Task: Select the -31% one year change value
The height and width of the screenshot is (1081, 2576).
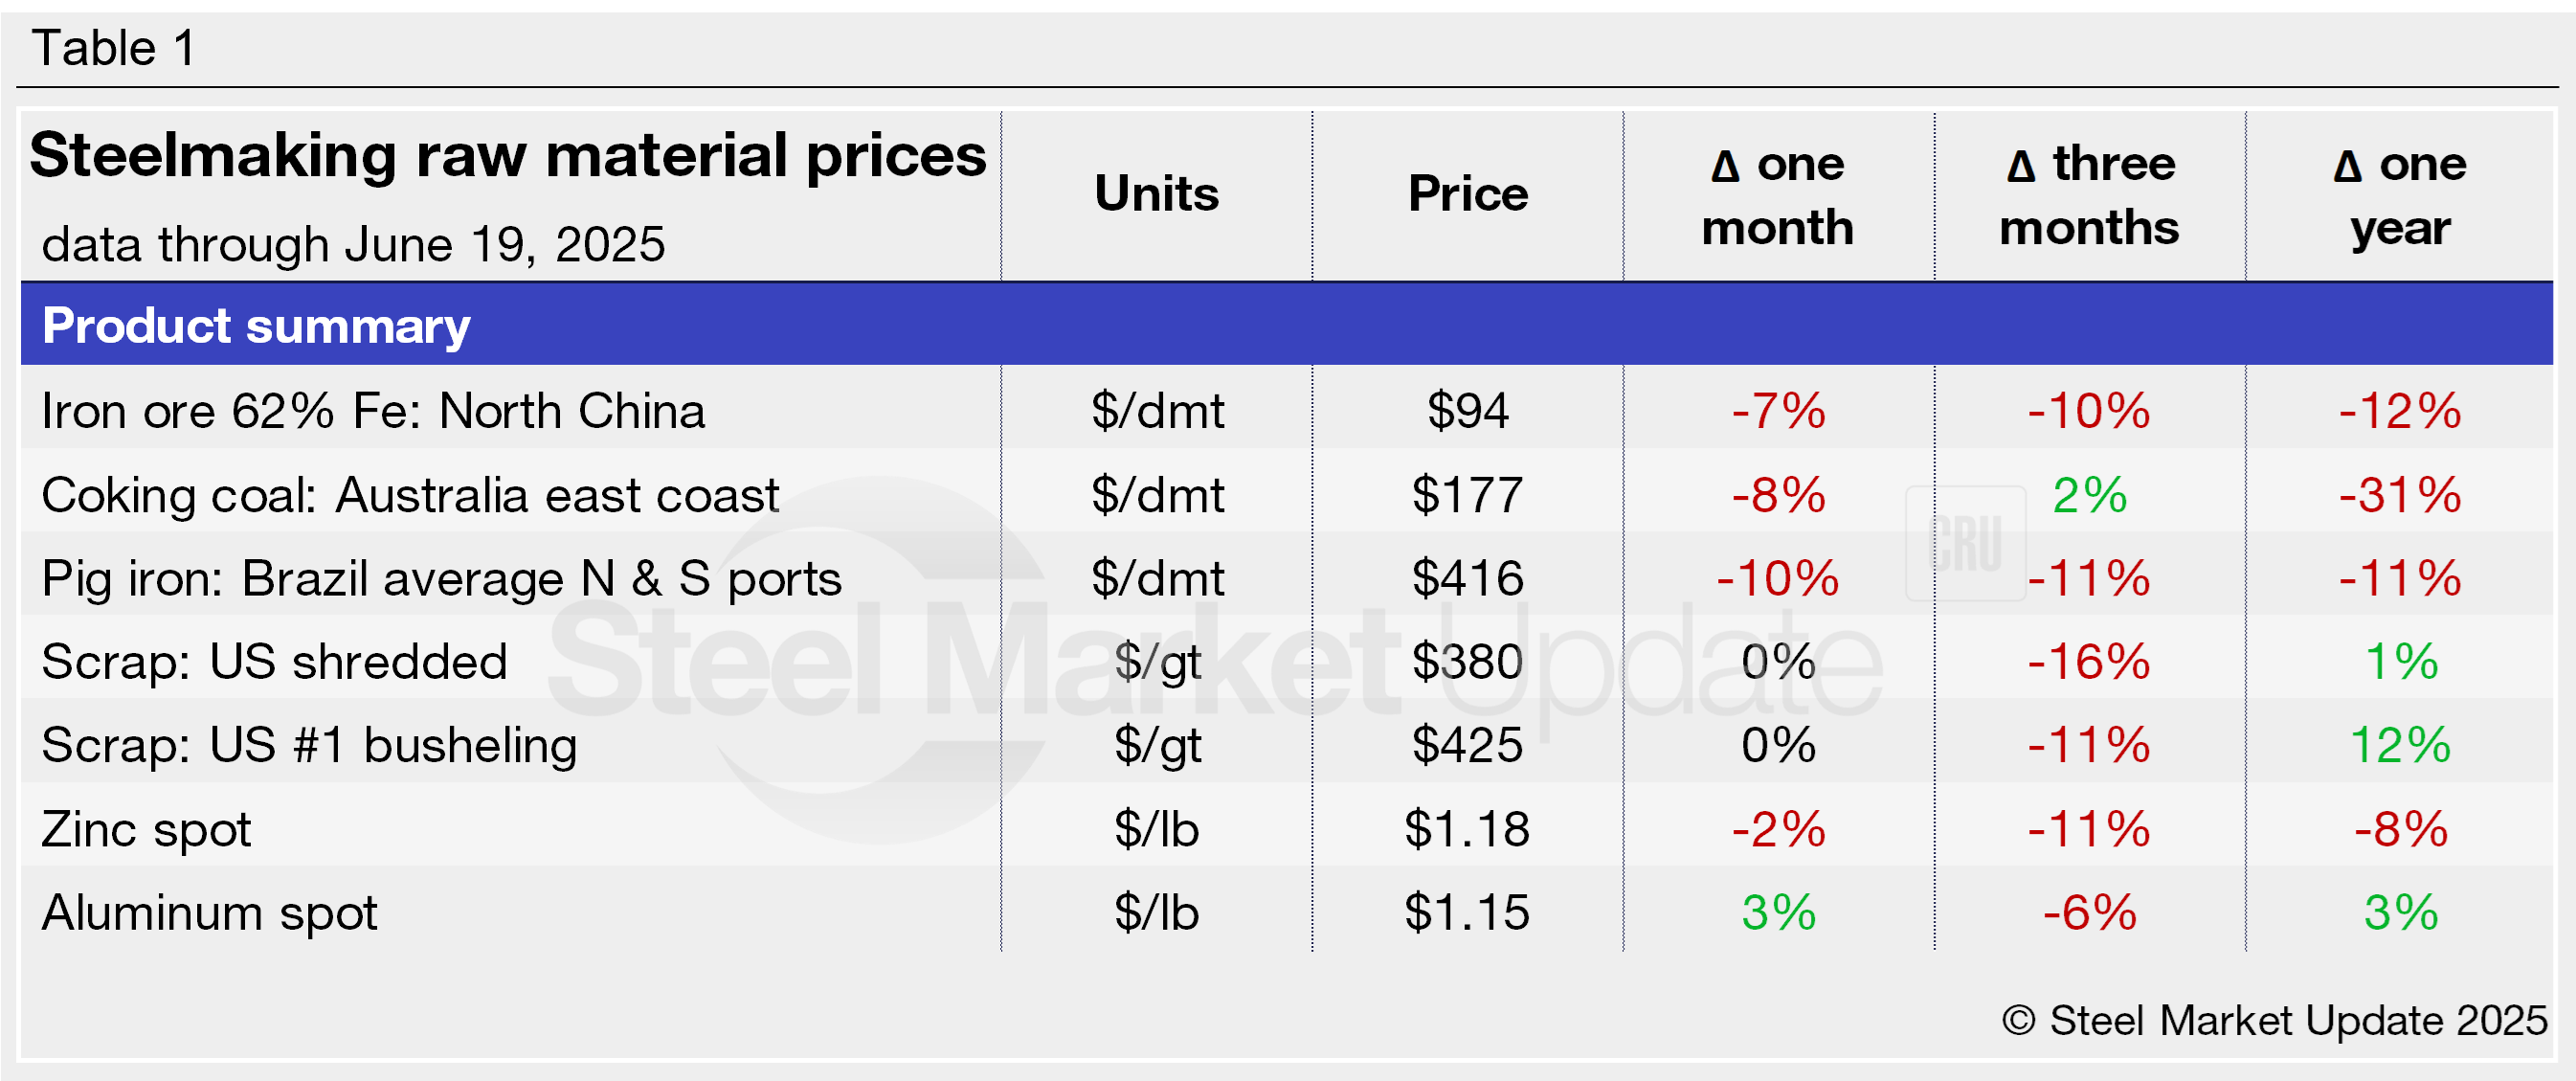Action: (2399, 495)
